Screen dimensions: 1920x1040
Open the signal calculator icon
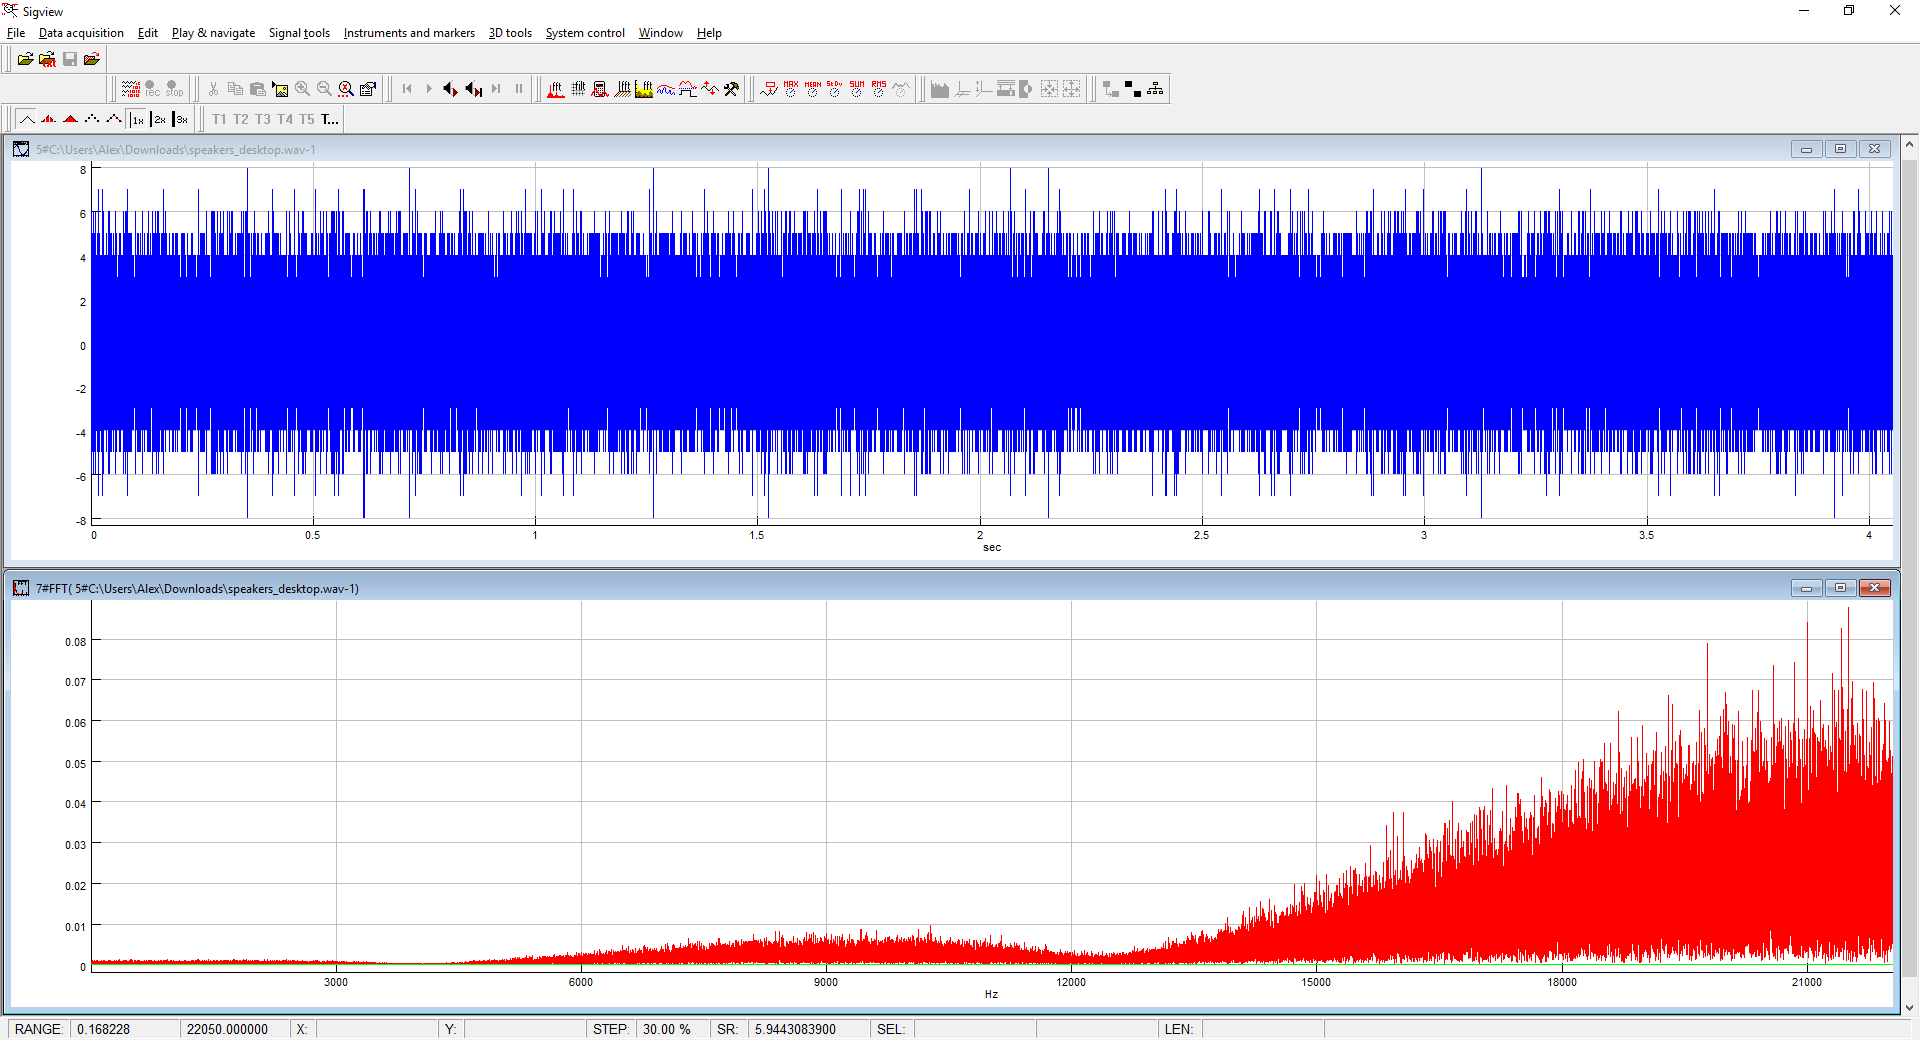pos(600,89)
